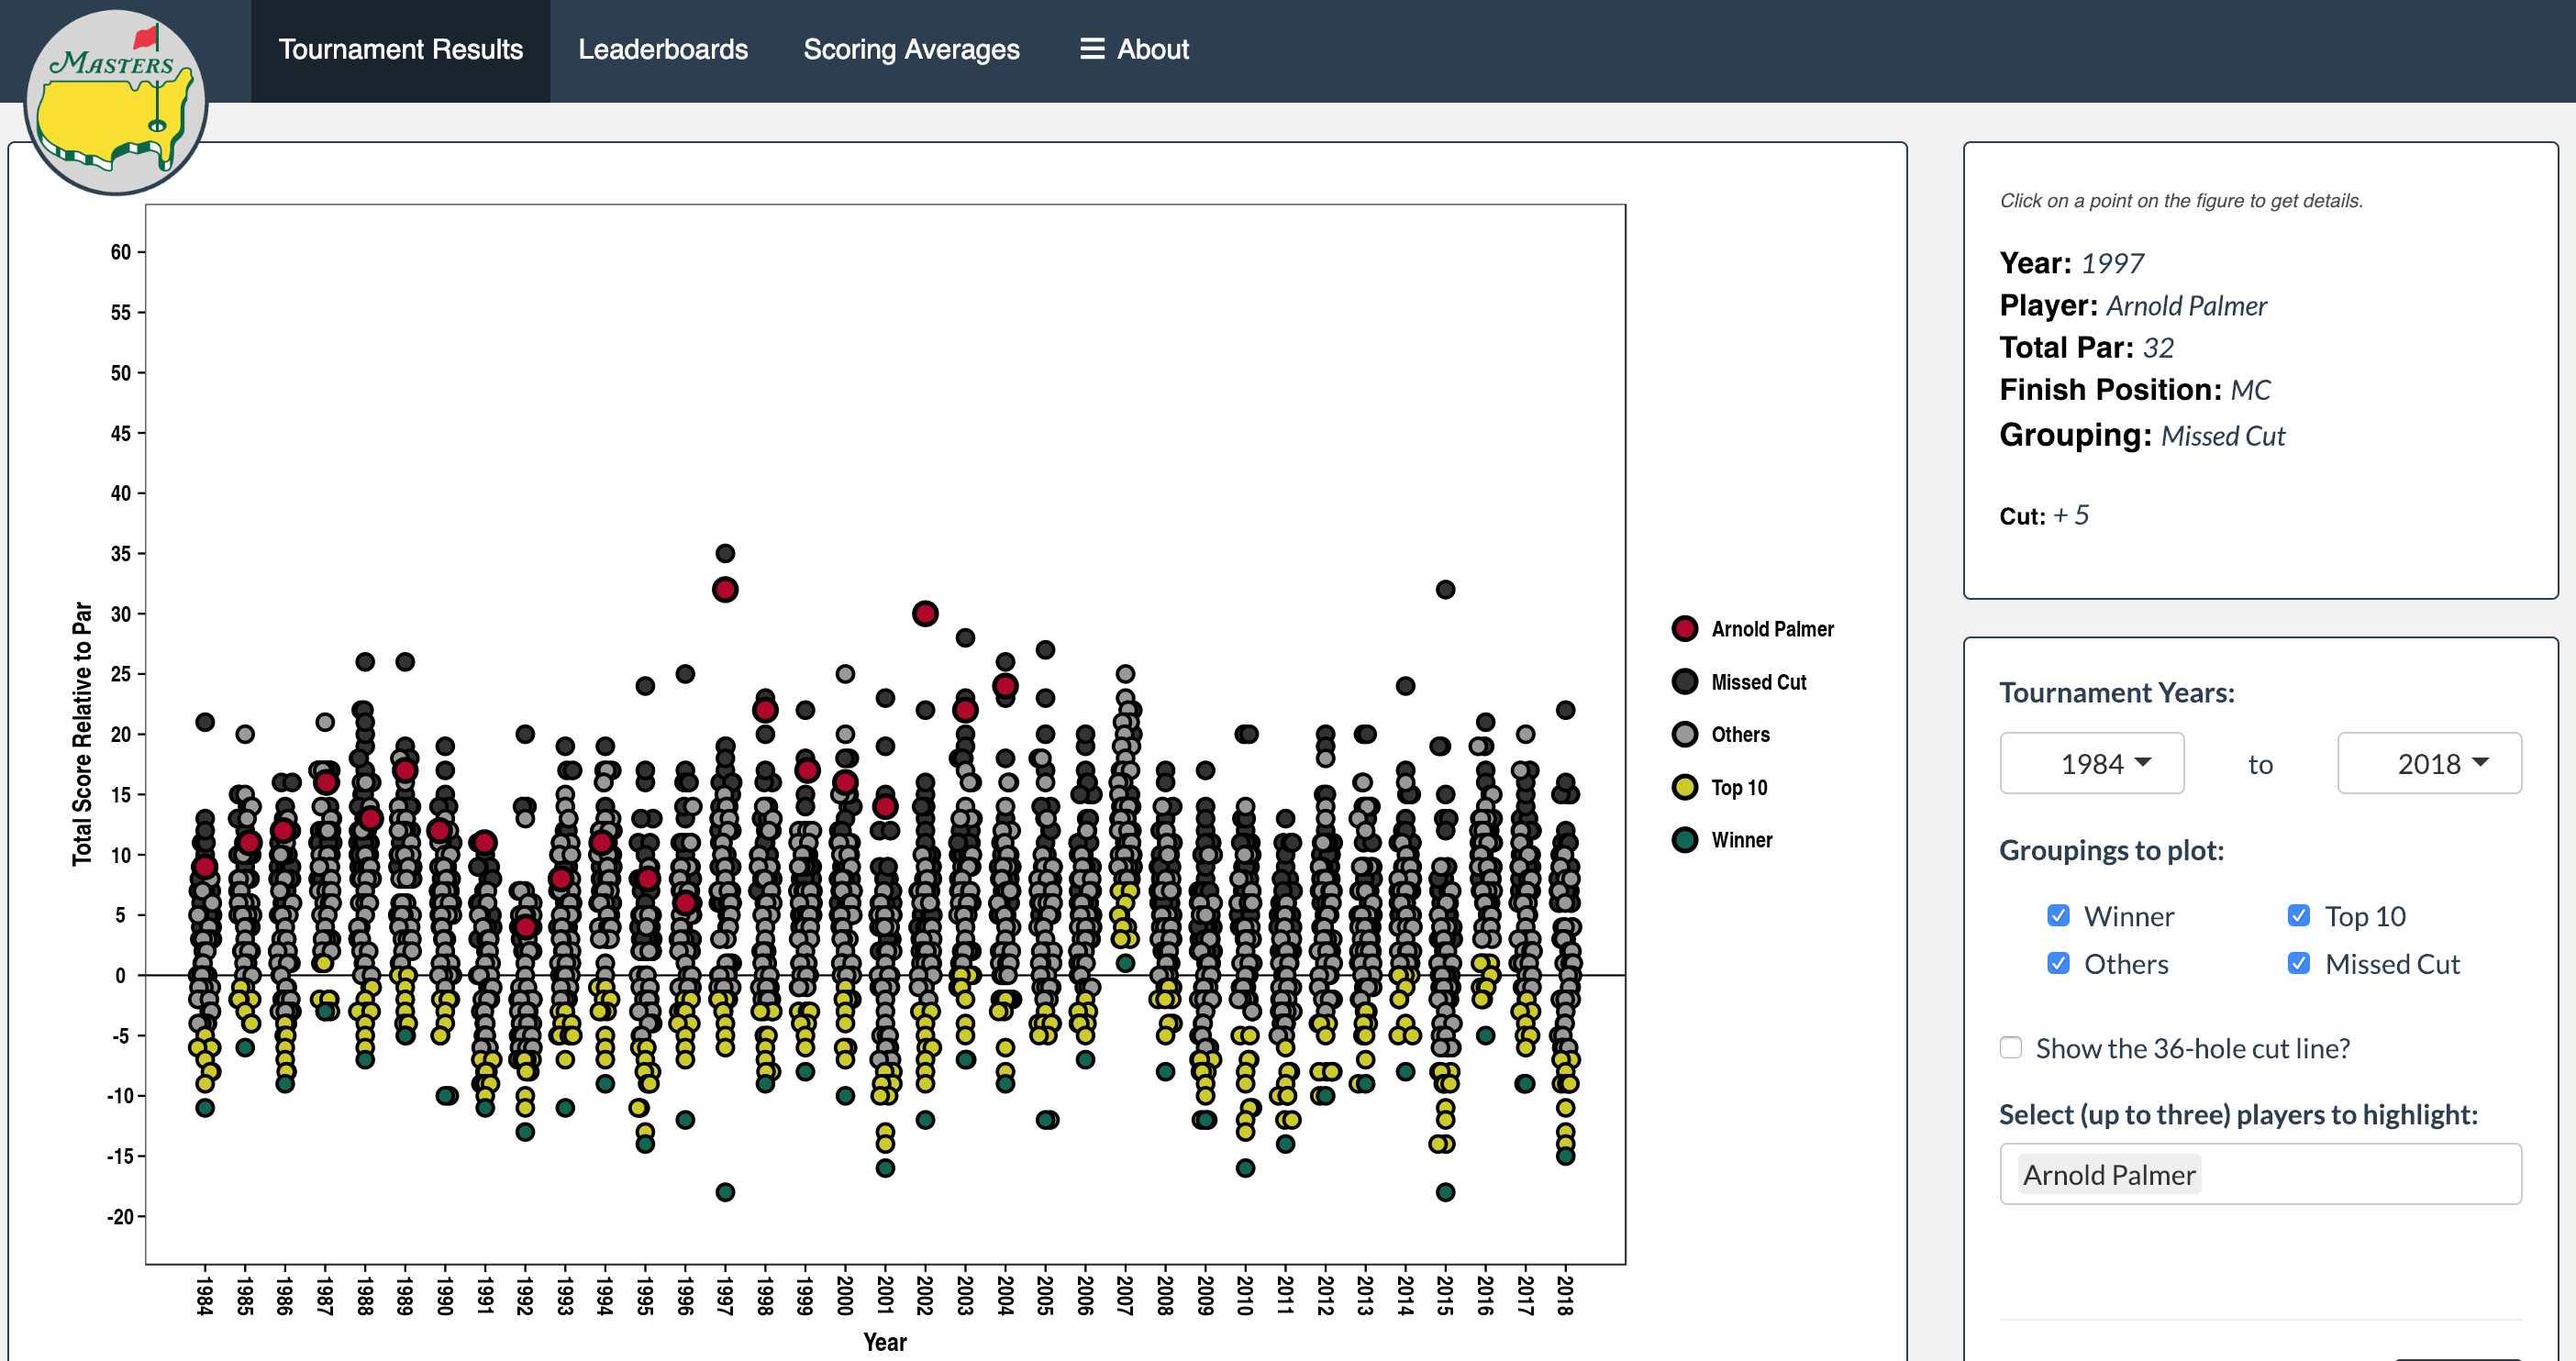The width and height of the screenshot is (2576, 1361).
Task: Open the About menu
Action: 1134,50
